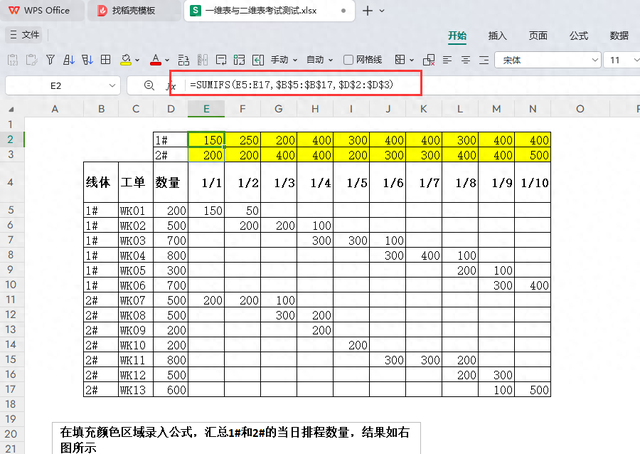Select row 4 header
The height and width of the screenshot is (454, 640).
(11, 182)
